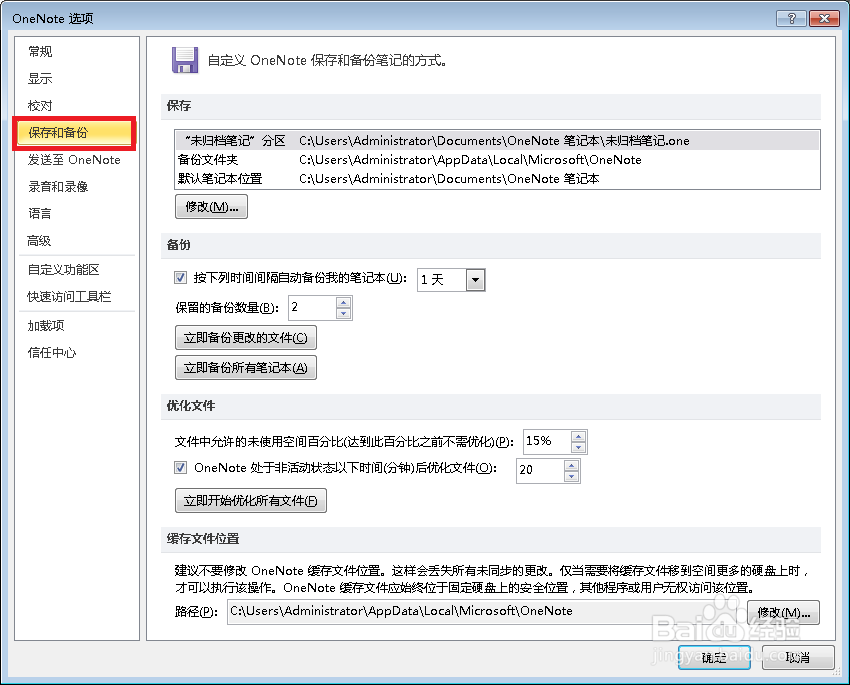This screenshot has height=685, width=850.
Task: Select the 备份文件夹 path row
Action: click(x=497, y=160)
